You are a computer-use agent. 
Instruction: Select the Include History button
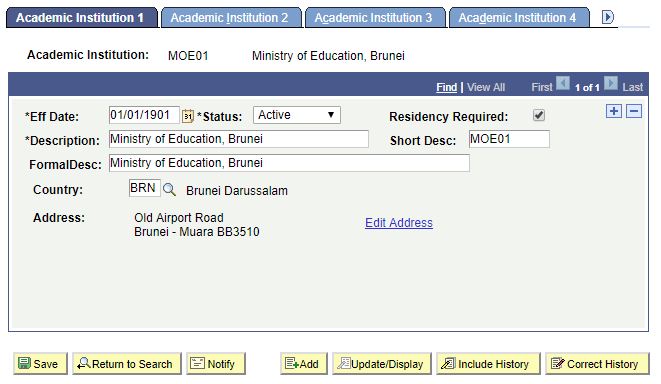[x=488, y=363]
